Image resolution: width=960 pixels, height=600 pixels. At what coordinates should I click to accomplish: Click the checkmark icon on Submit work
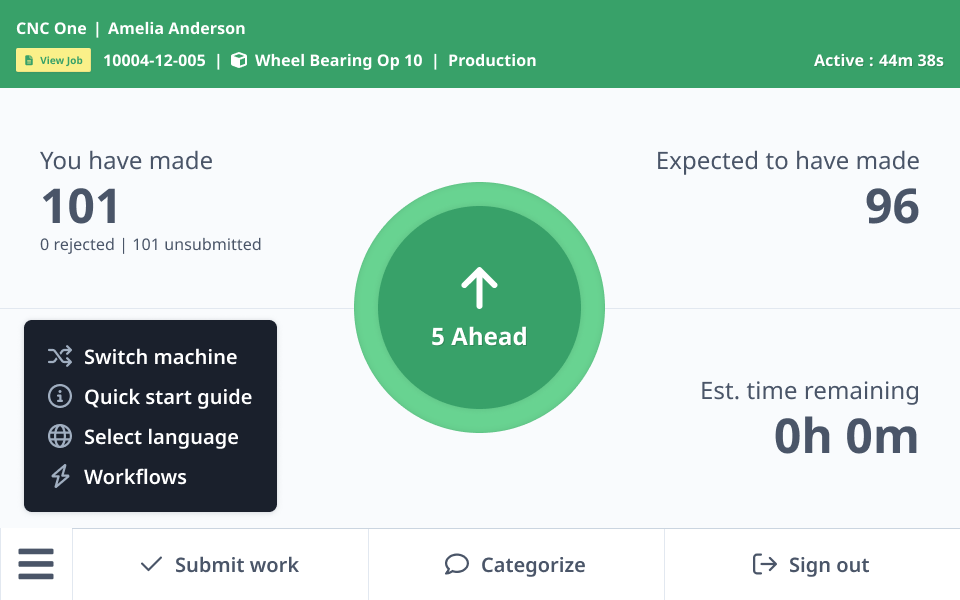click(x=151, y=565)
